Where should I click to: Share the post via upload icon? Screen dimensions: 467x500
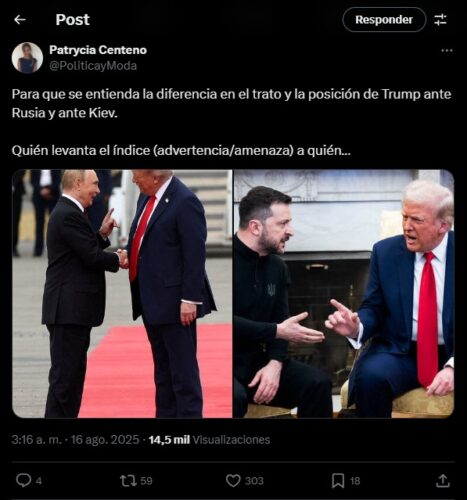click(443, 480)
